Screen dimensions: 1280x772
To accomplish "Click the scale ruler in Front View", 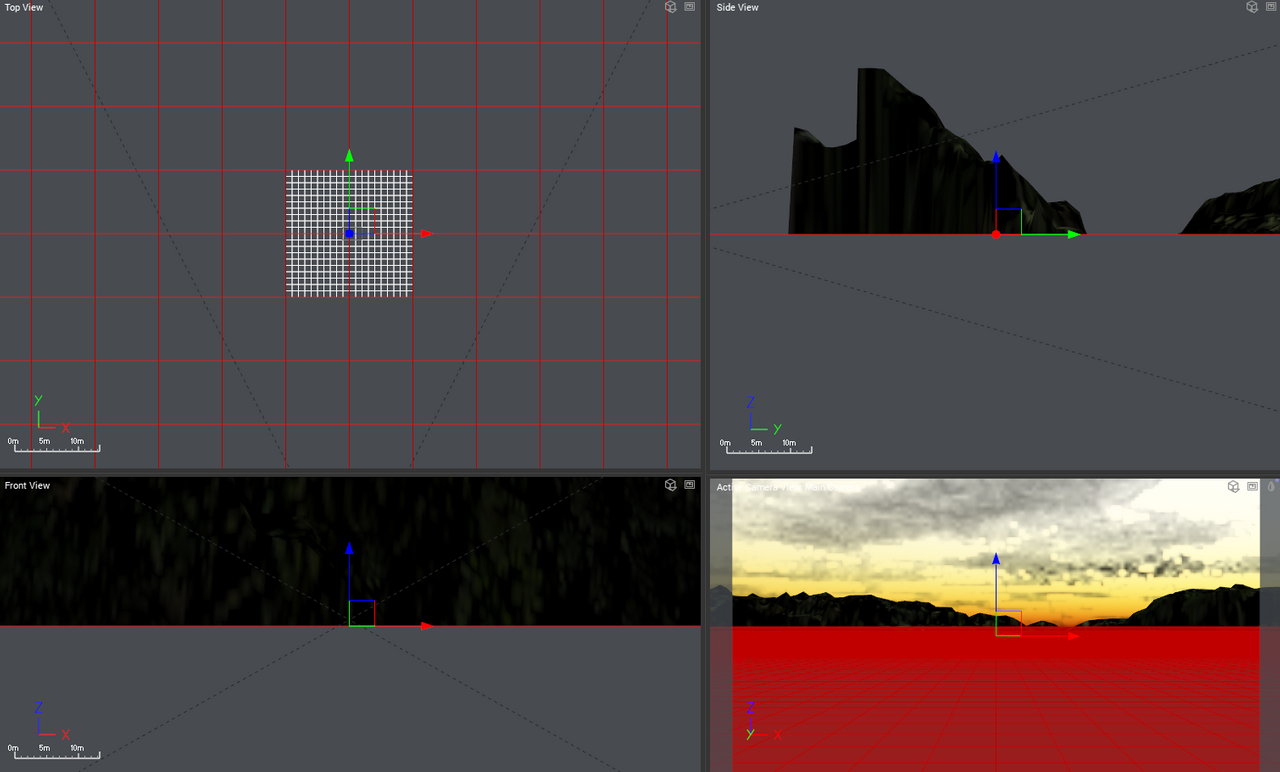I will pos(54,751).
